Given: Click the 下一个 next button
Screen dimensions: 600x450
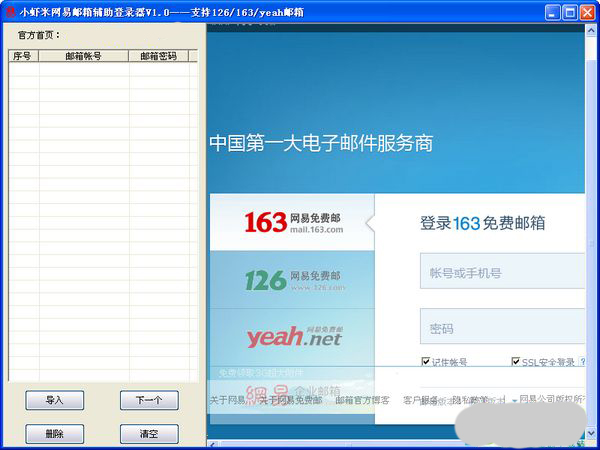Looking at the screenshot, I should [x=149, y=400].
